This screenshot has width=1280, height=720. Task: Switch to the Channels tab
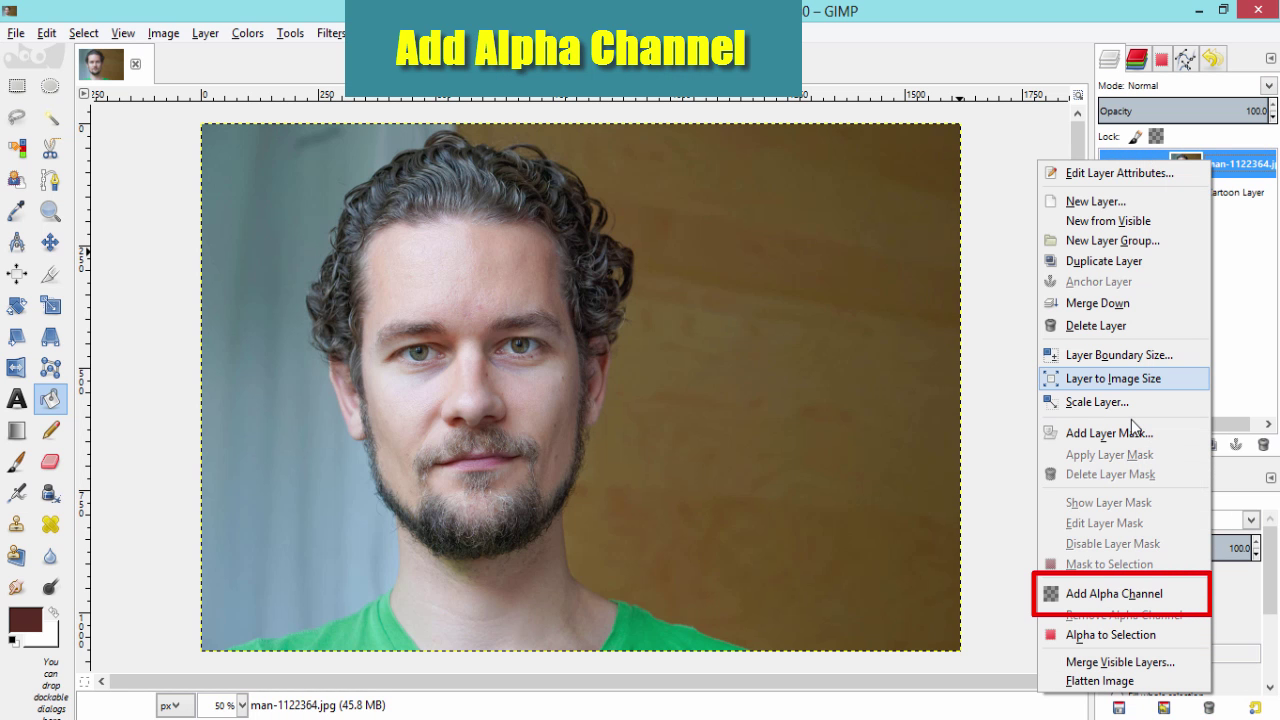point(1137,58)
